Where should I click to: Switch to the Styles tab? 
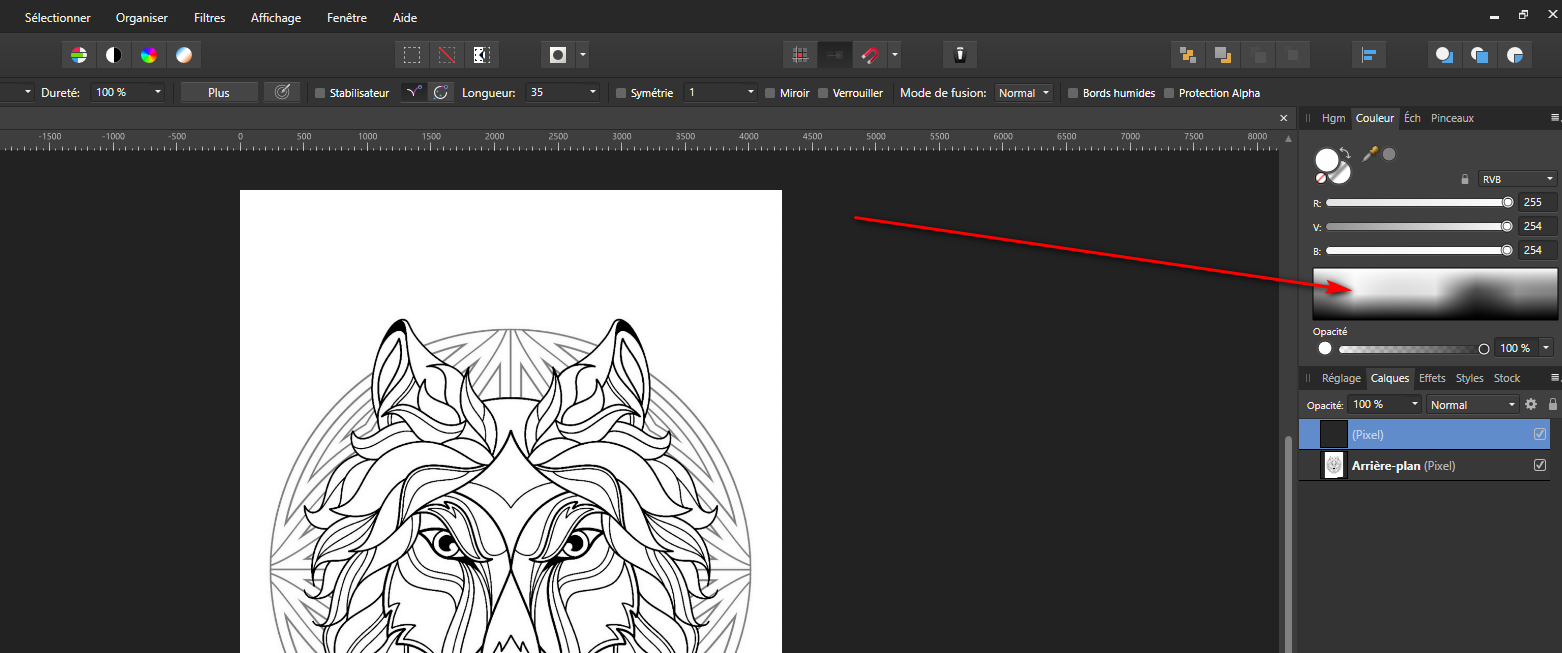pyautogui.click(x=1469, y=378)
